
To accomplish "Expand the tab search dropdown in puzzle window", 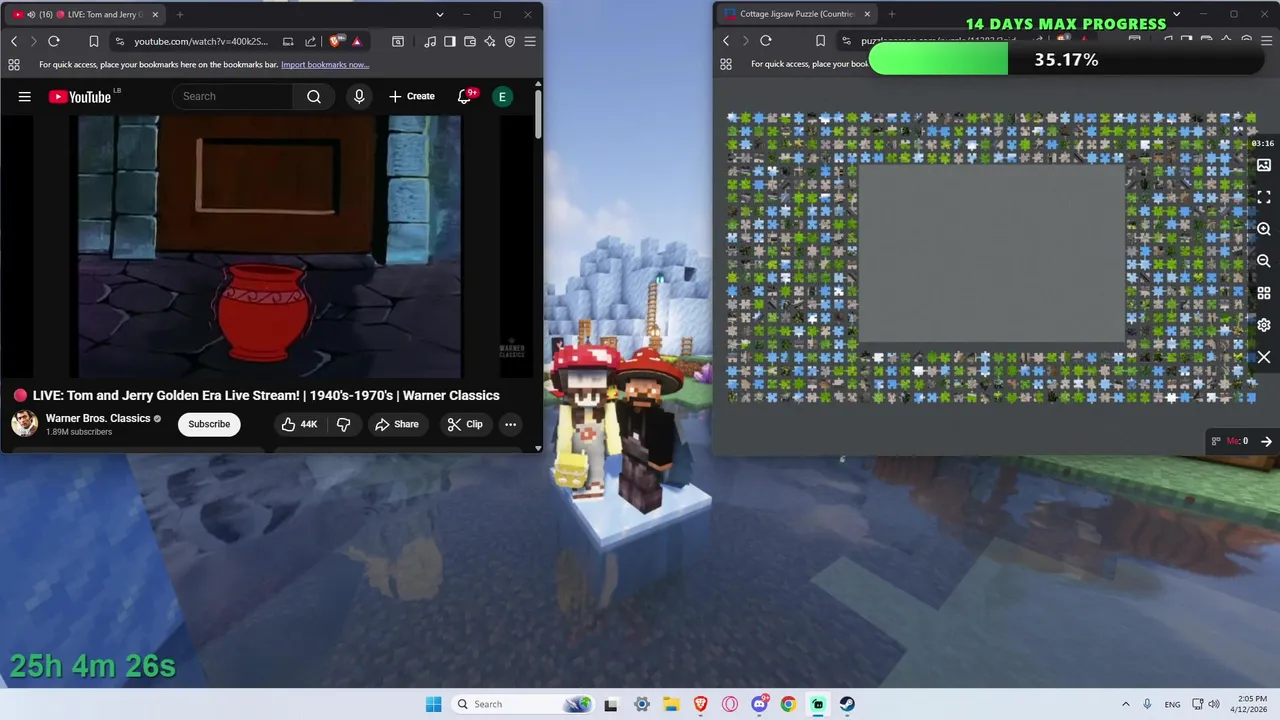I will (1176, 14).
